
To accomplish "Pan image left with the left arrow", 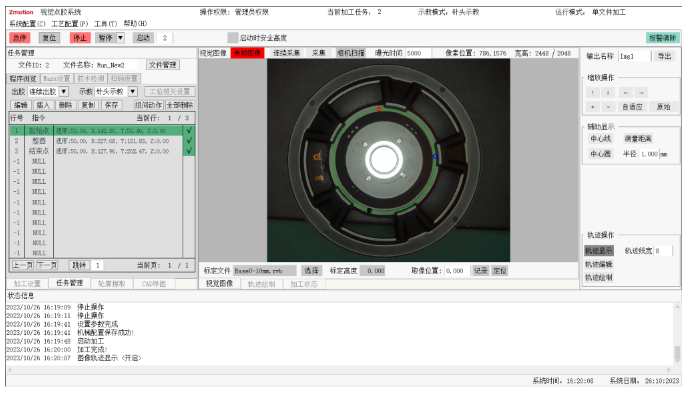I will click(x=625, y=93).
